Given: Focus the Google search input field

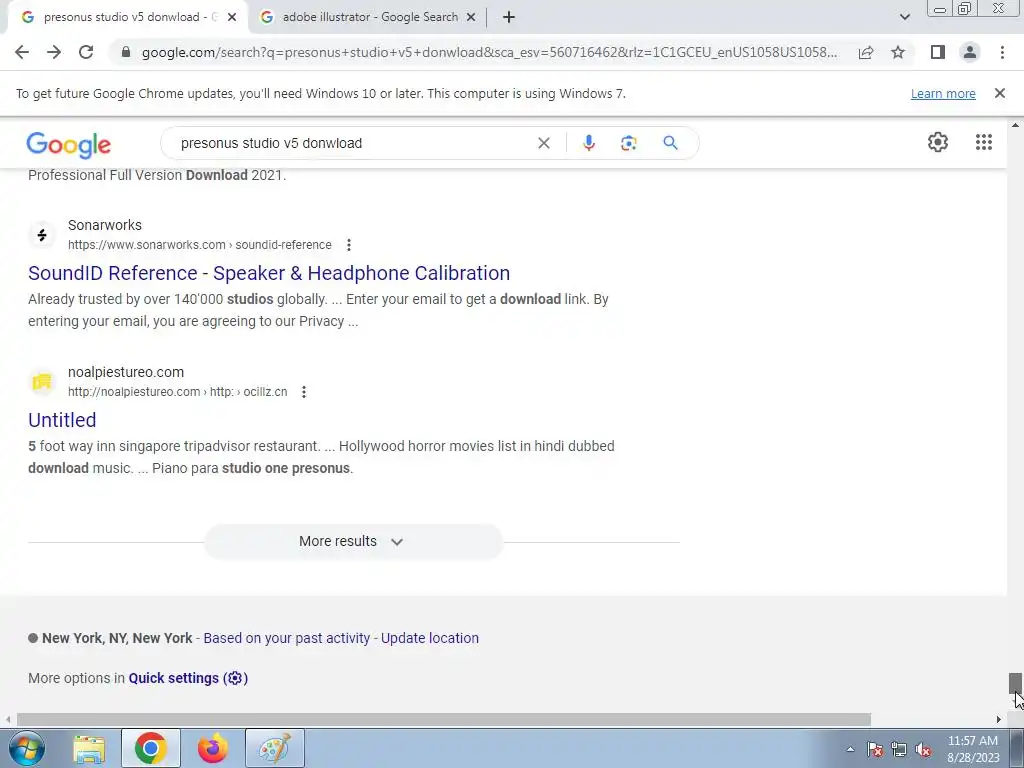Looking at the screenshot, I should click(353, 143).
